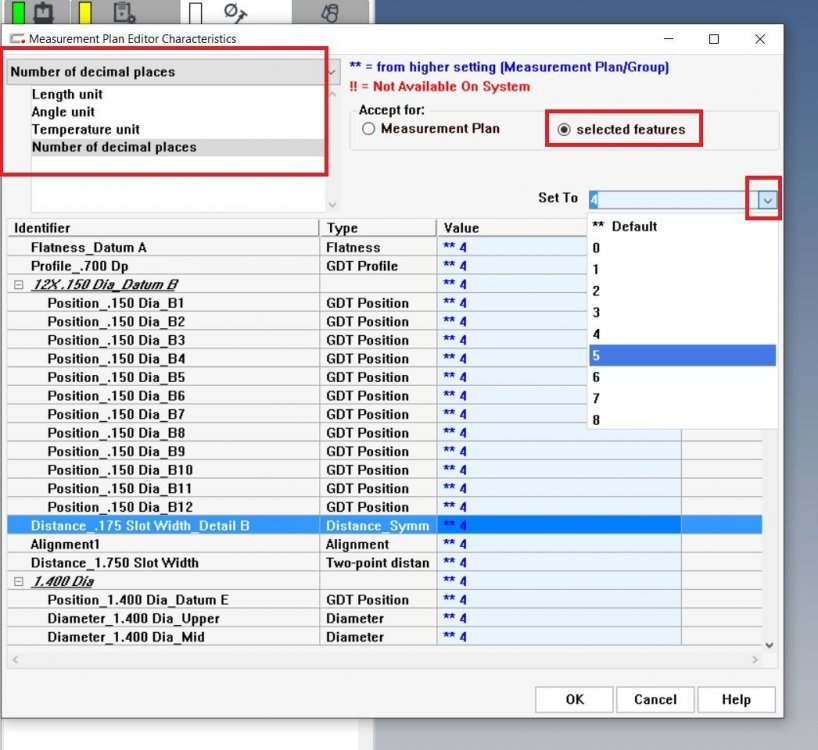Select the 'selected features' radio button
This screenshot has height=750, width=818.
(x=564, y=129)
